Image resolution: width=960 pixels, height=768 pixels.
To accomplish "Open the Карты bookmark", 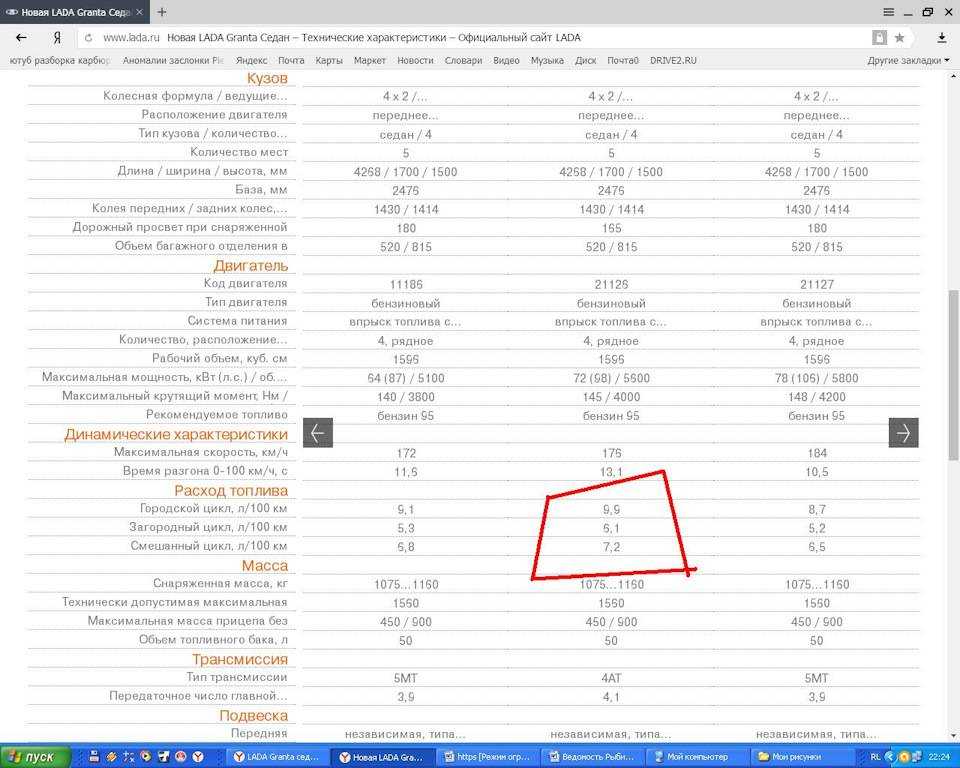I will click(329, 61).
